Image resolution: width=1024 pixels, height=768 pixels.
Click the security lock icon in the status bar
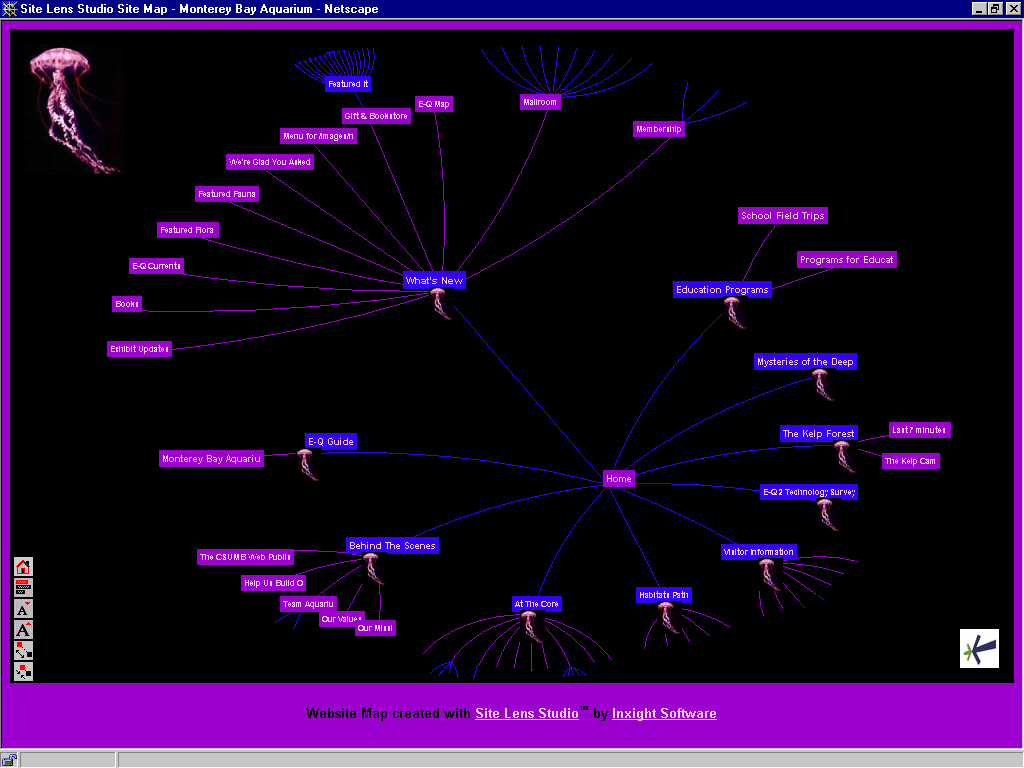pos(9,760)
